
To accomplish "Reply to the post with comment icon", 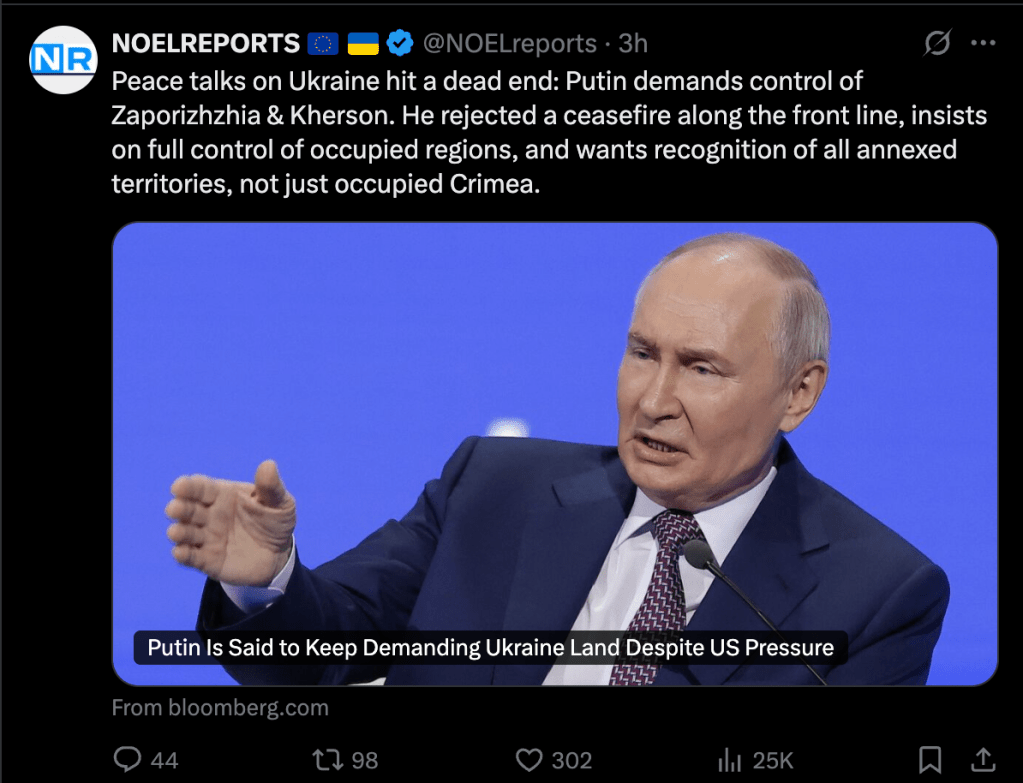I will point(128,760).
